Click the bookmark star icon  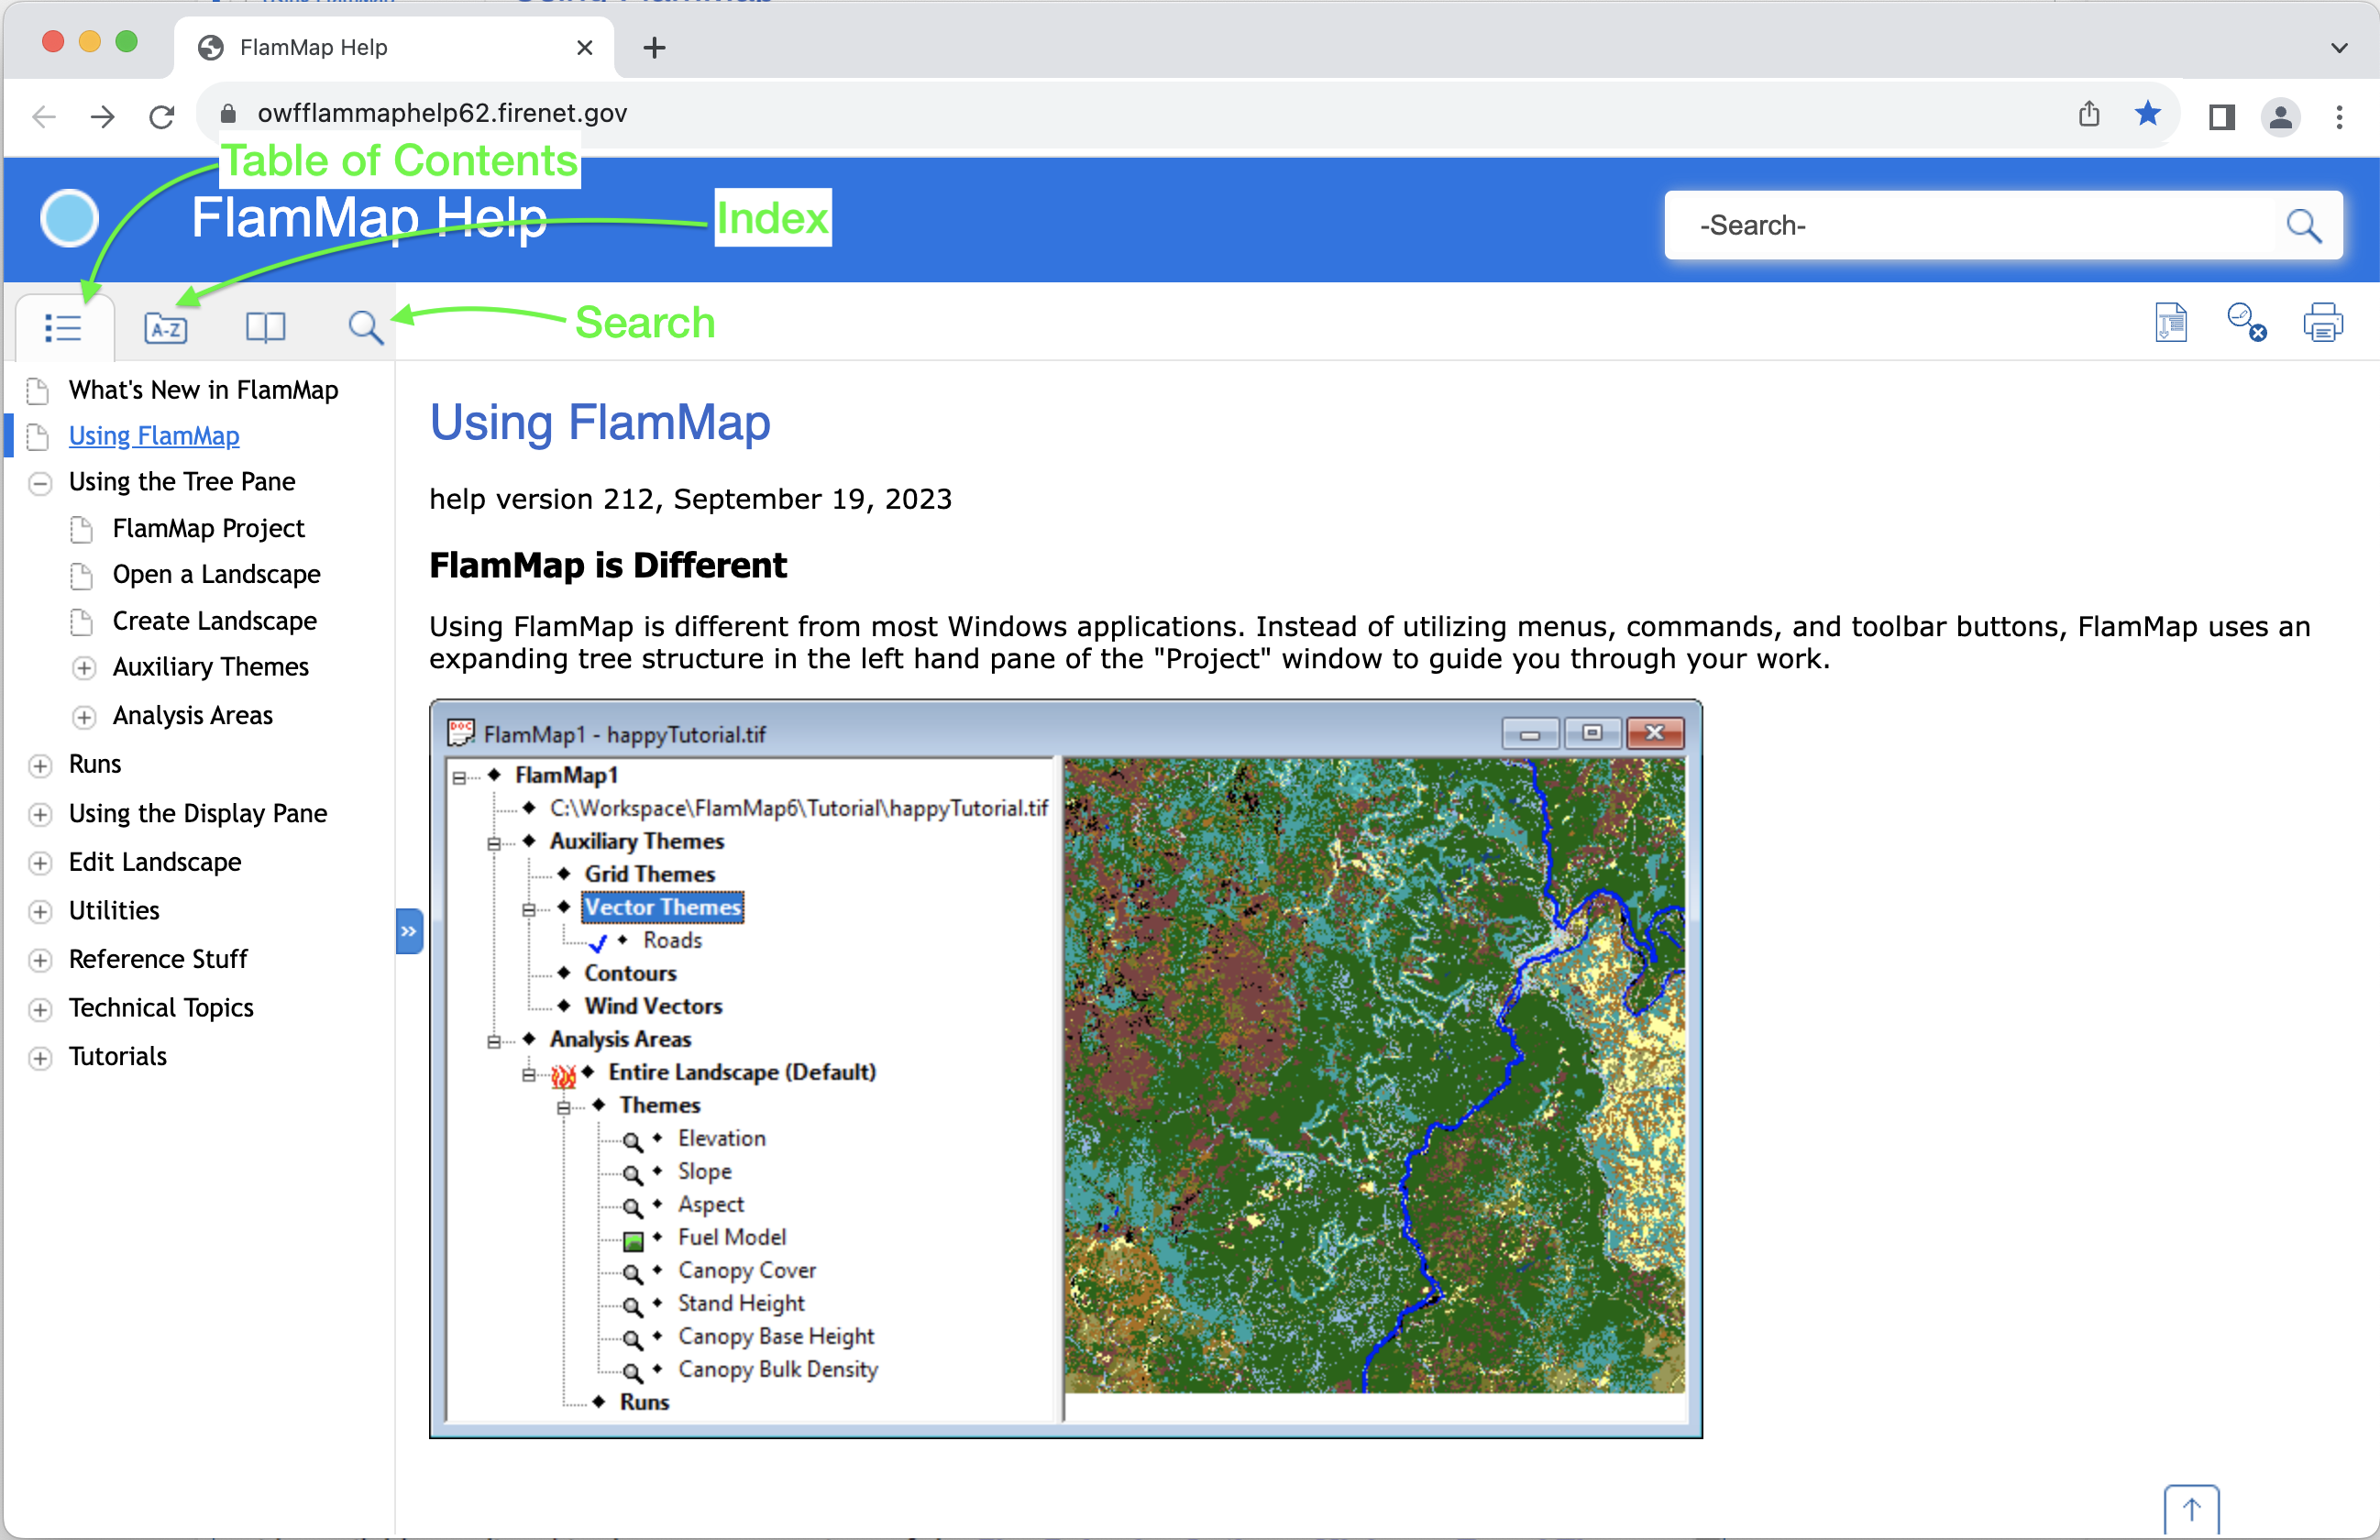[2147, 114]
